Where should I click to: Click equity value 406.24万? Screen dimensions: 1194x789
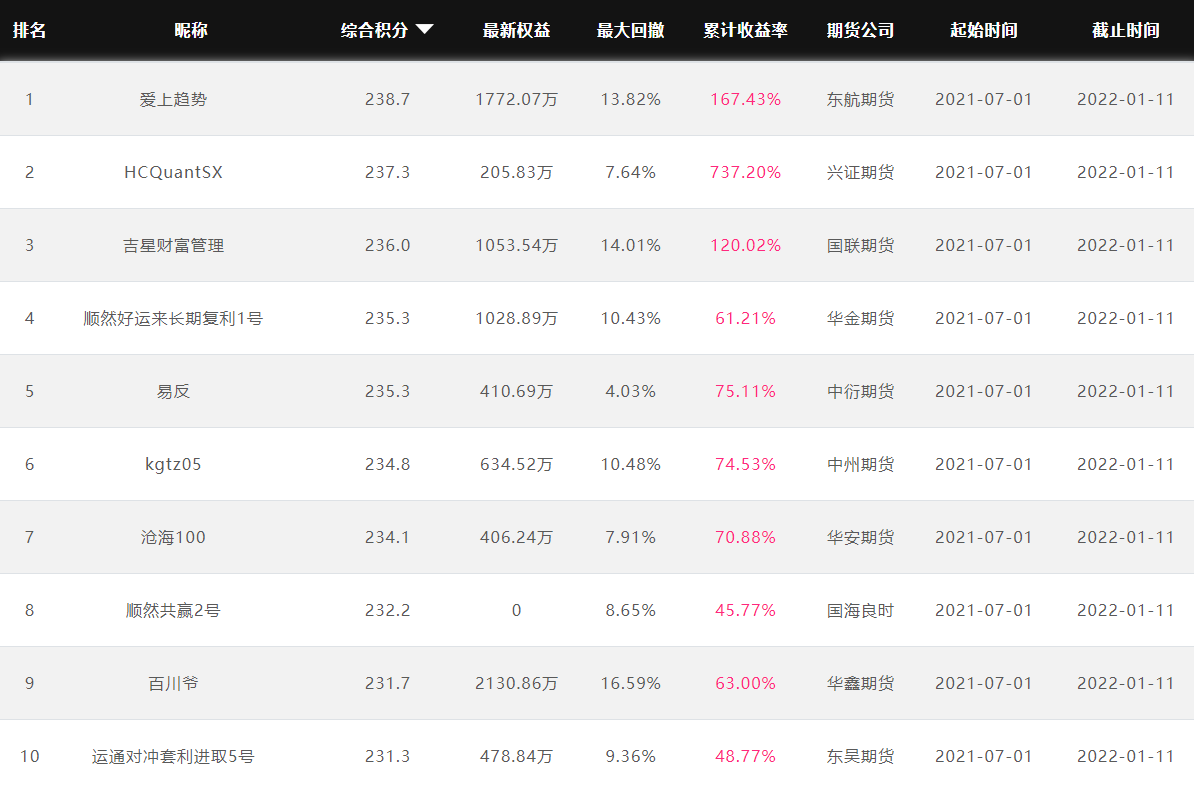[x=516, y=538]
